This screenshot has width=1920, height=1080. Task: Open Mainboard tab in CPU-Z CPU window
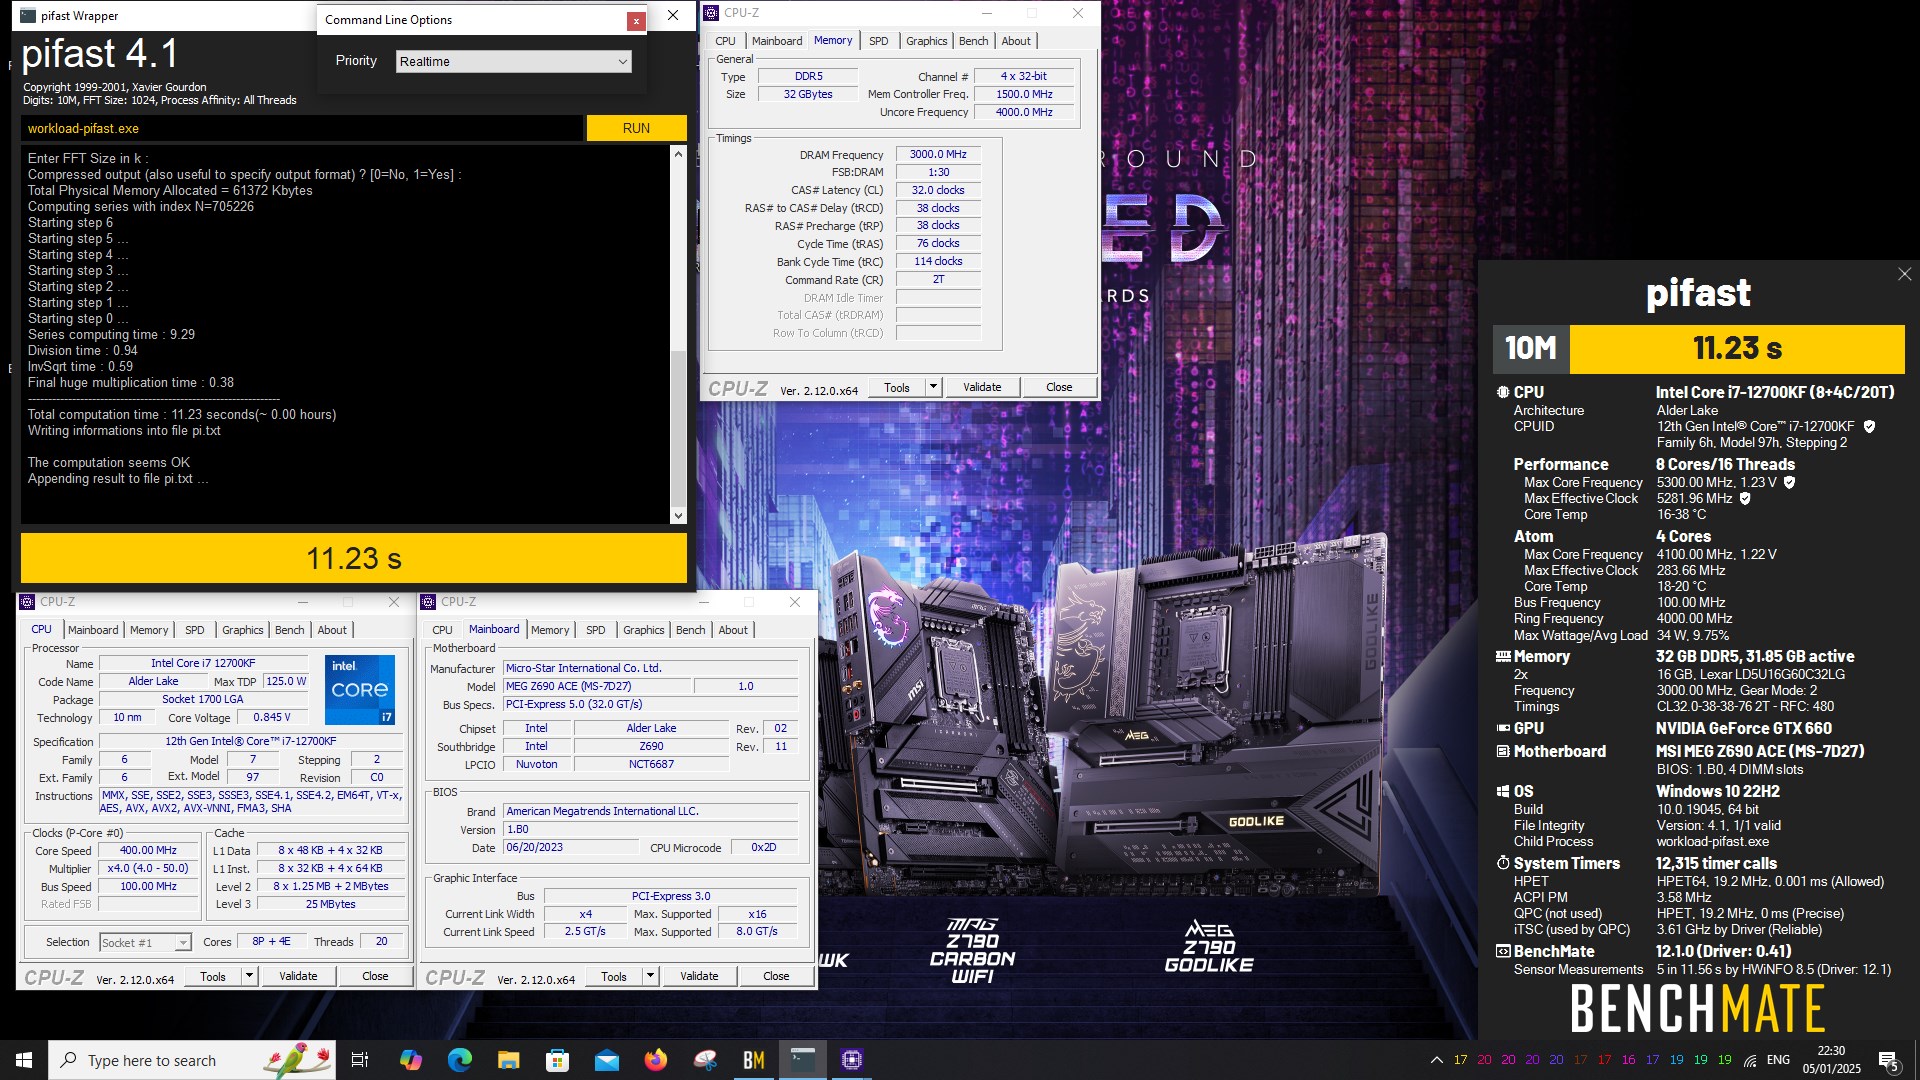pos(93,630)
